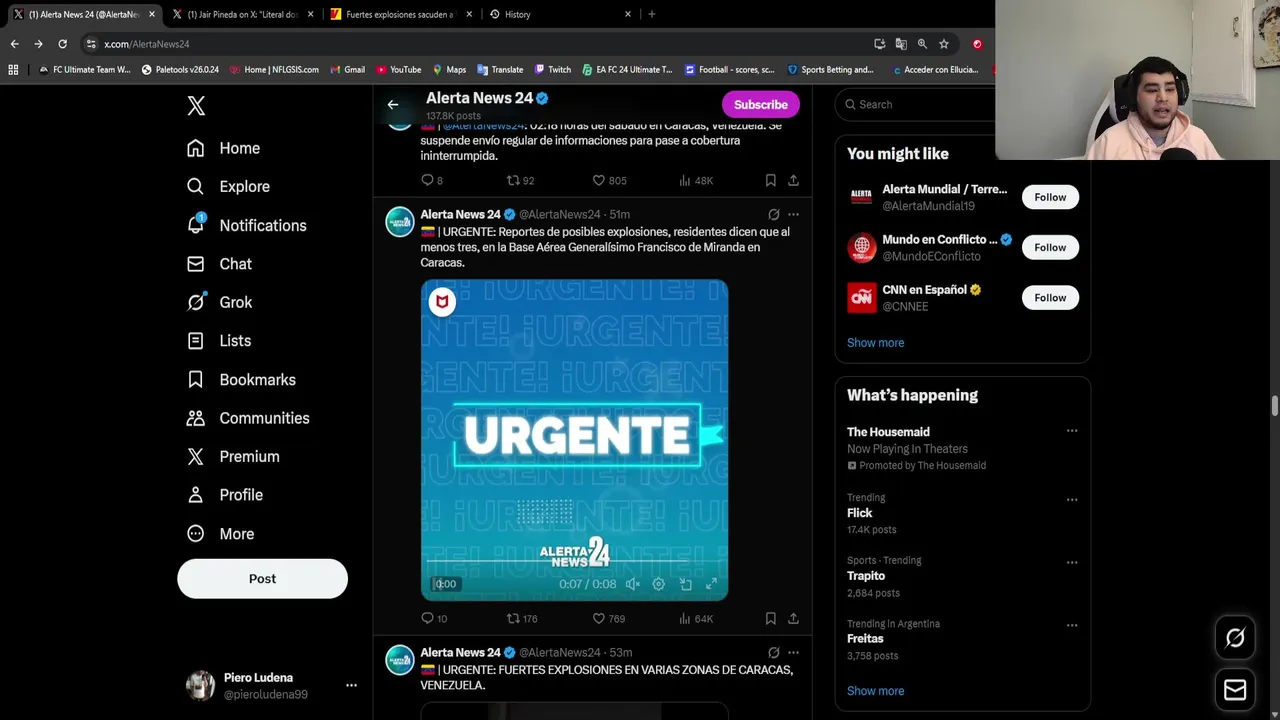Open the floating Messages envelope button
Screen dimensions: 1280x720
click(x=1235, y=690)
